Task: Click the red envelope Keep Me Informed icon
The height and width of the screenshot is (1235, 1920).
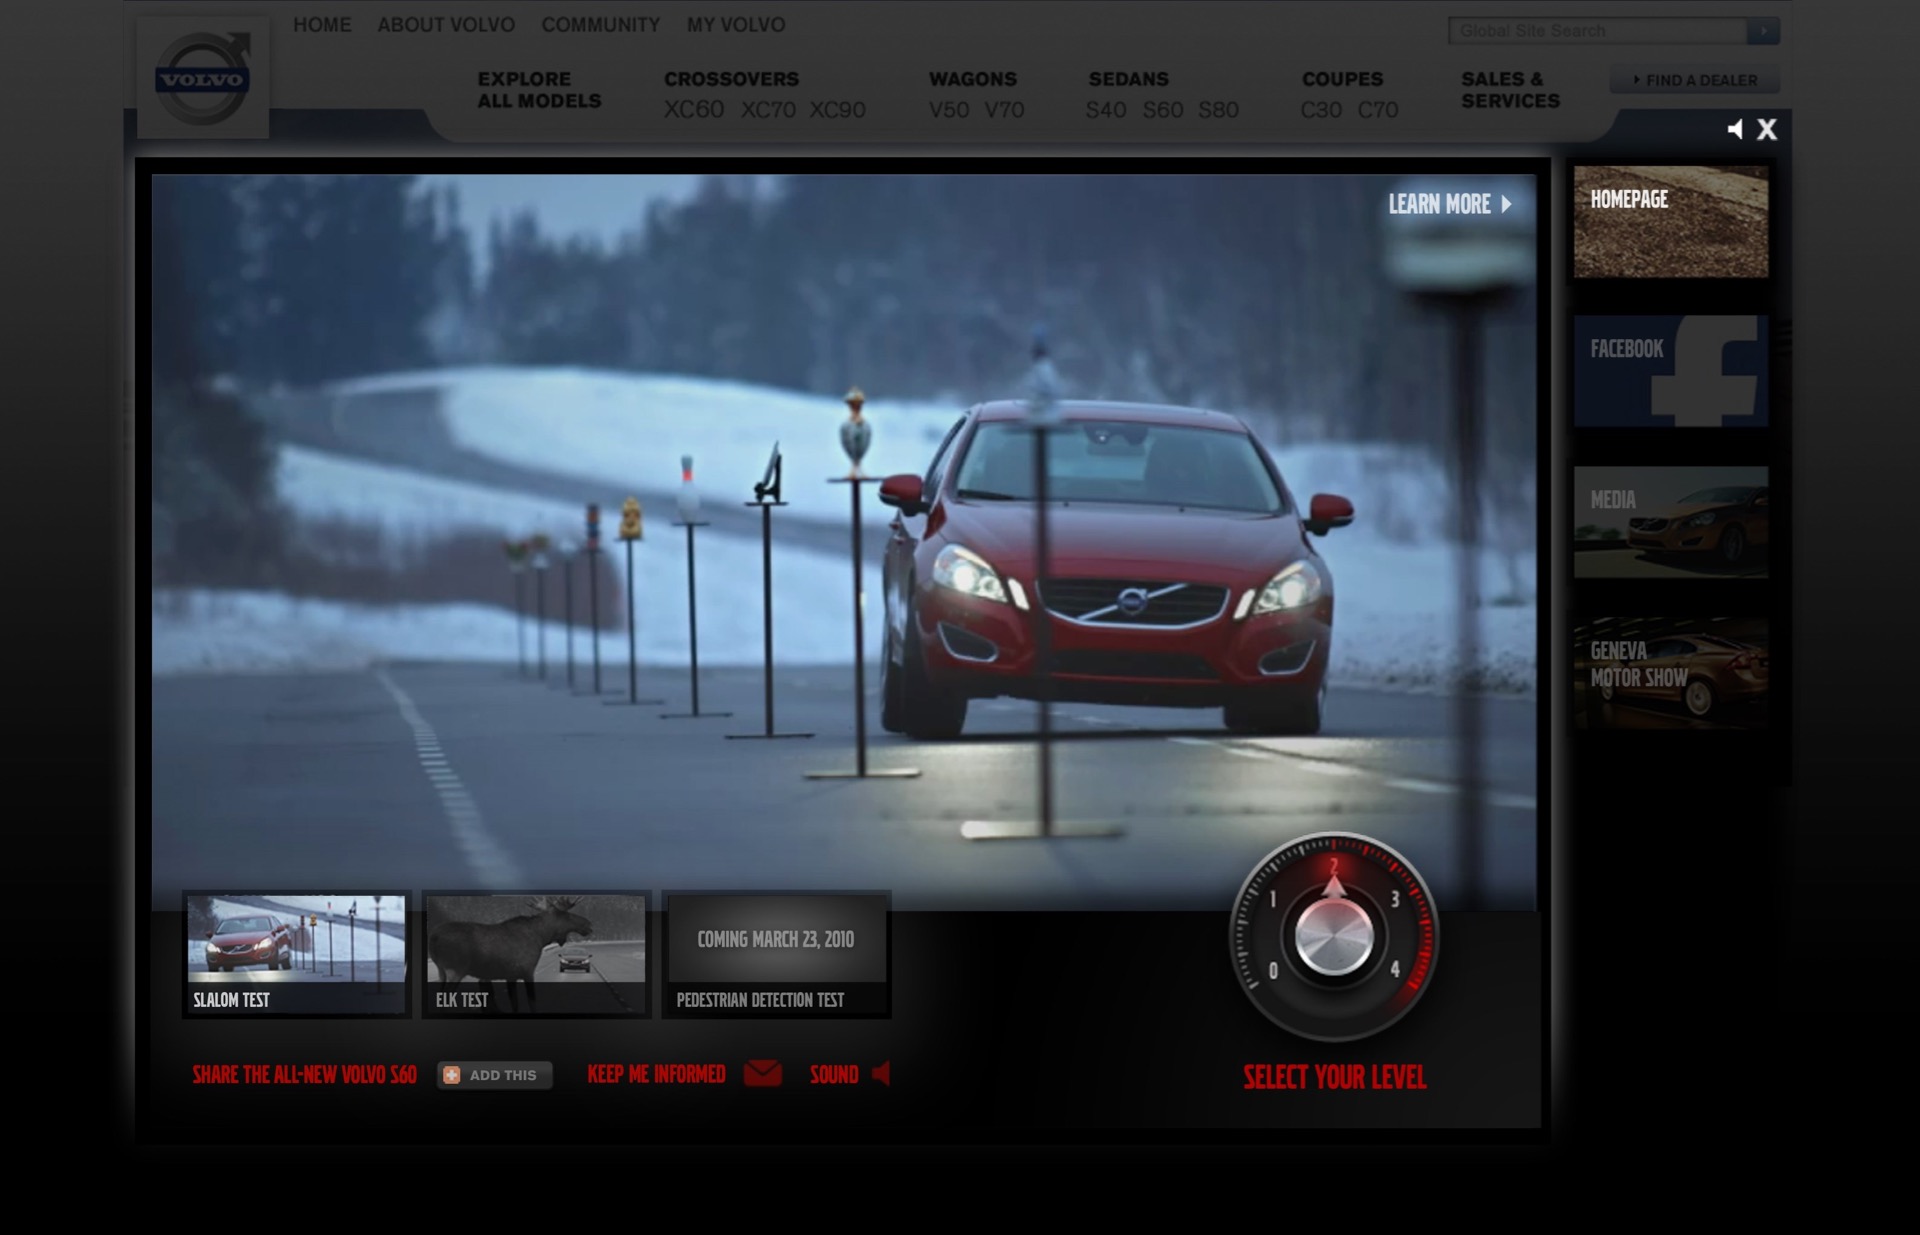Action: point(763,1073)
